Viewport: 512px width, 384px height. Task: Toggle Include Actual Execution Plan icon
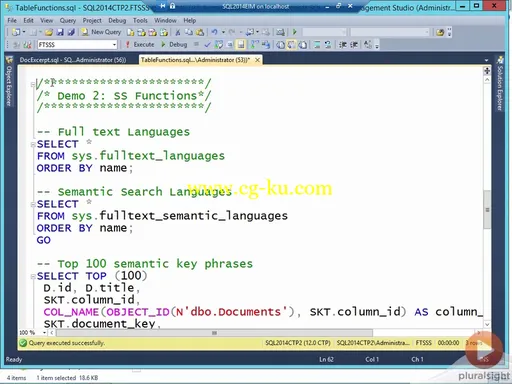click(255, 44)
